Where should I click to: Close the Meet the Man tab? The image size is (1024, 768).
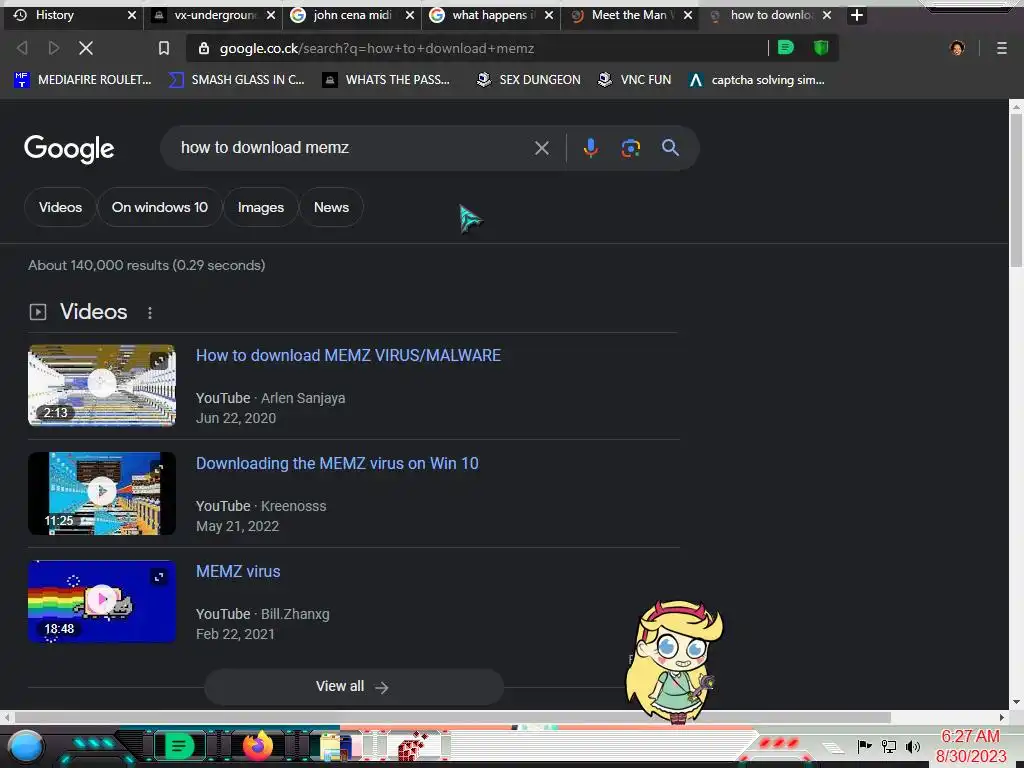tap(688, 15)
